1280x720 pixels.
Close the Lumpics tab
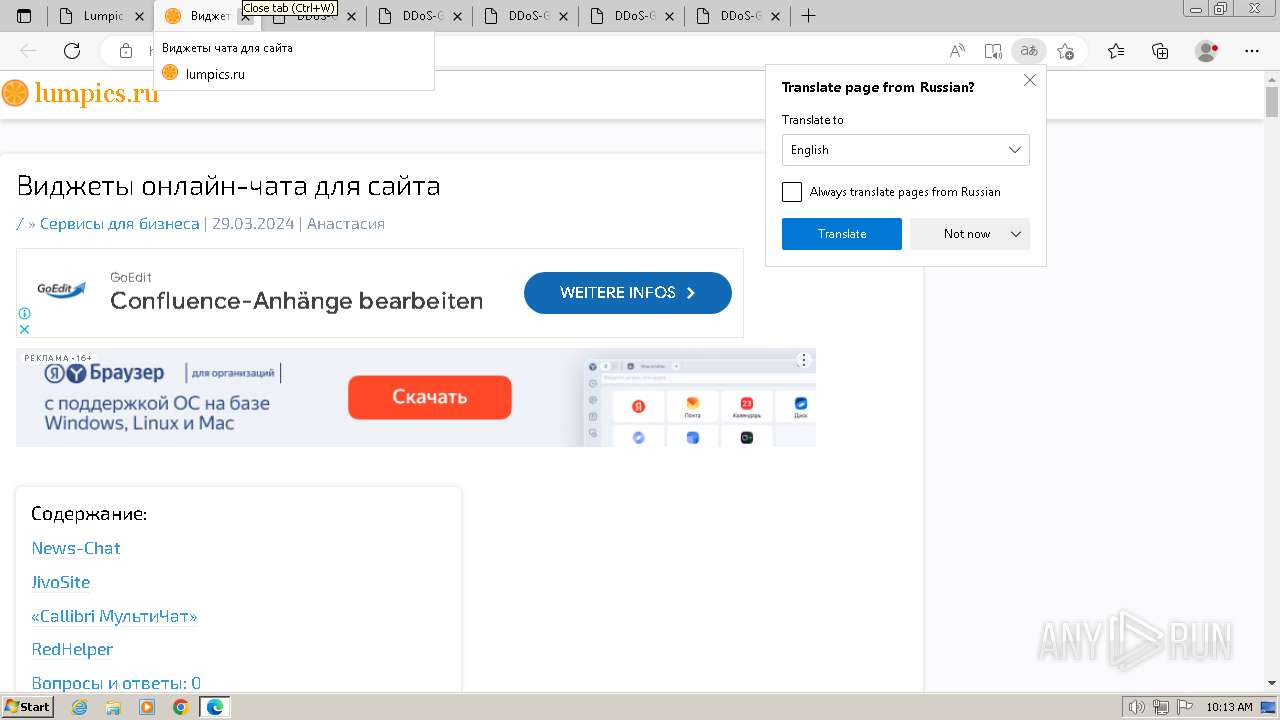tap(139, 16)
